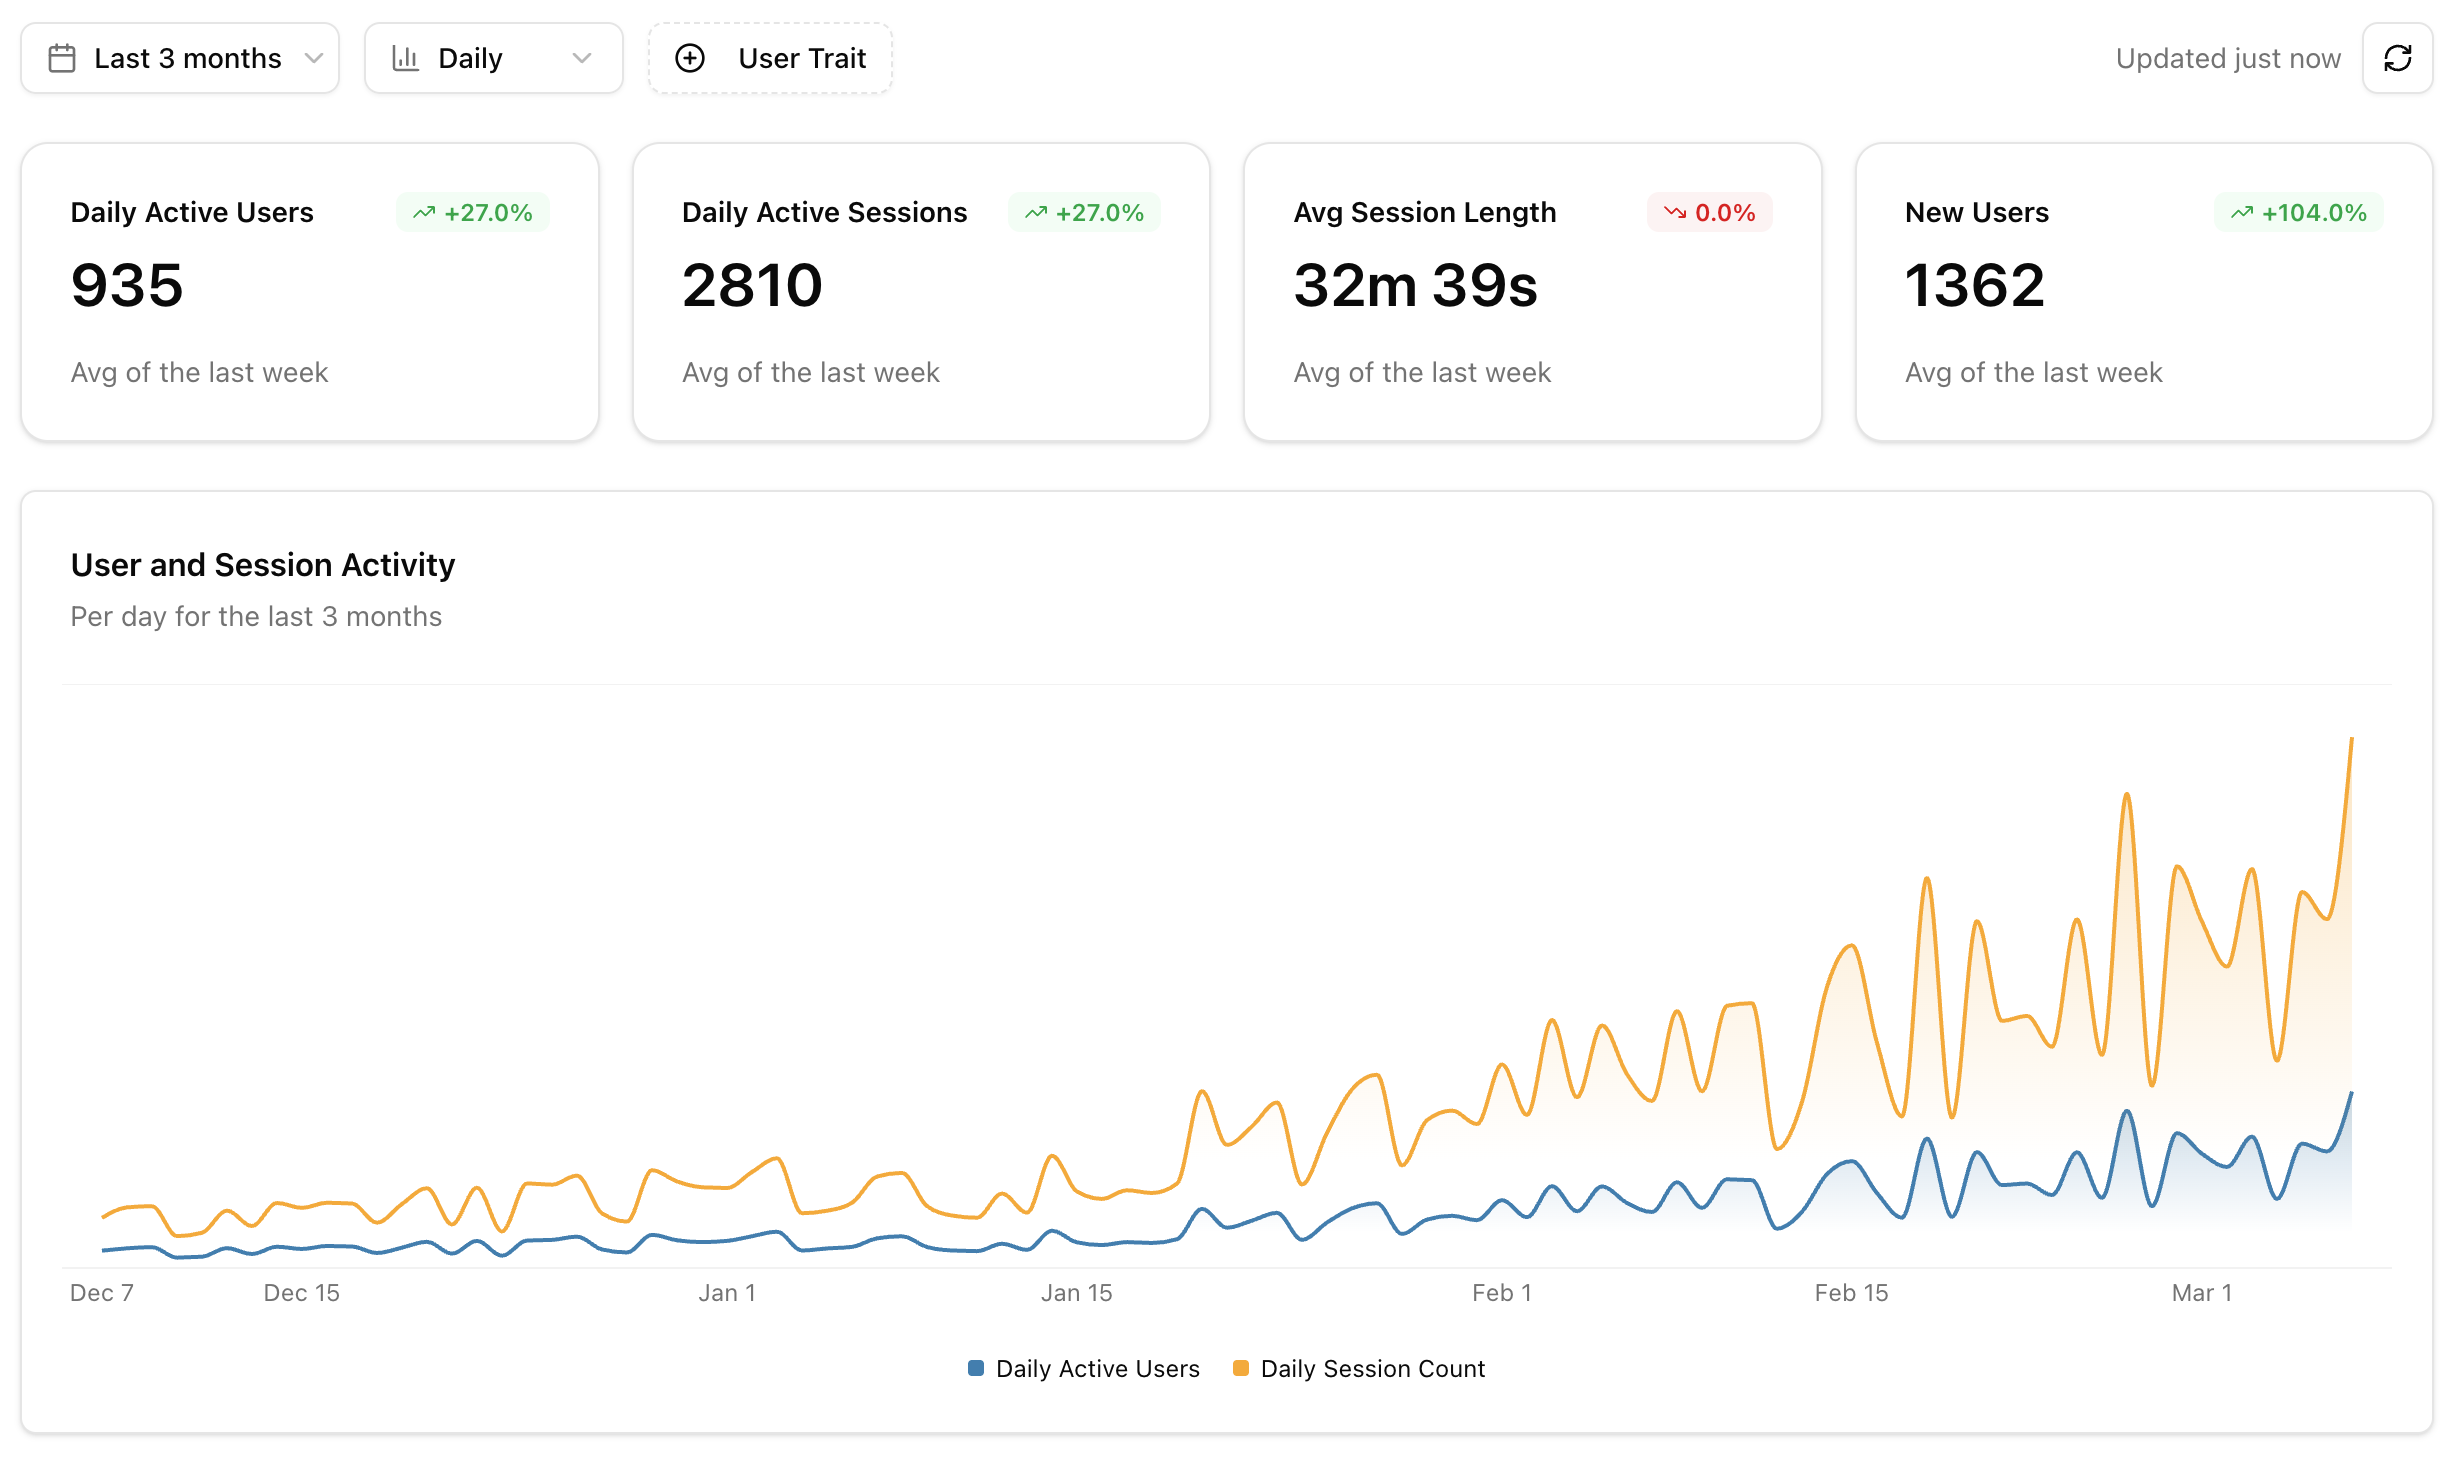
Task: Click the bar chart icon beside Daily
Action: point(405,58)
